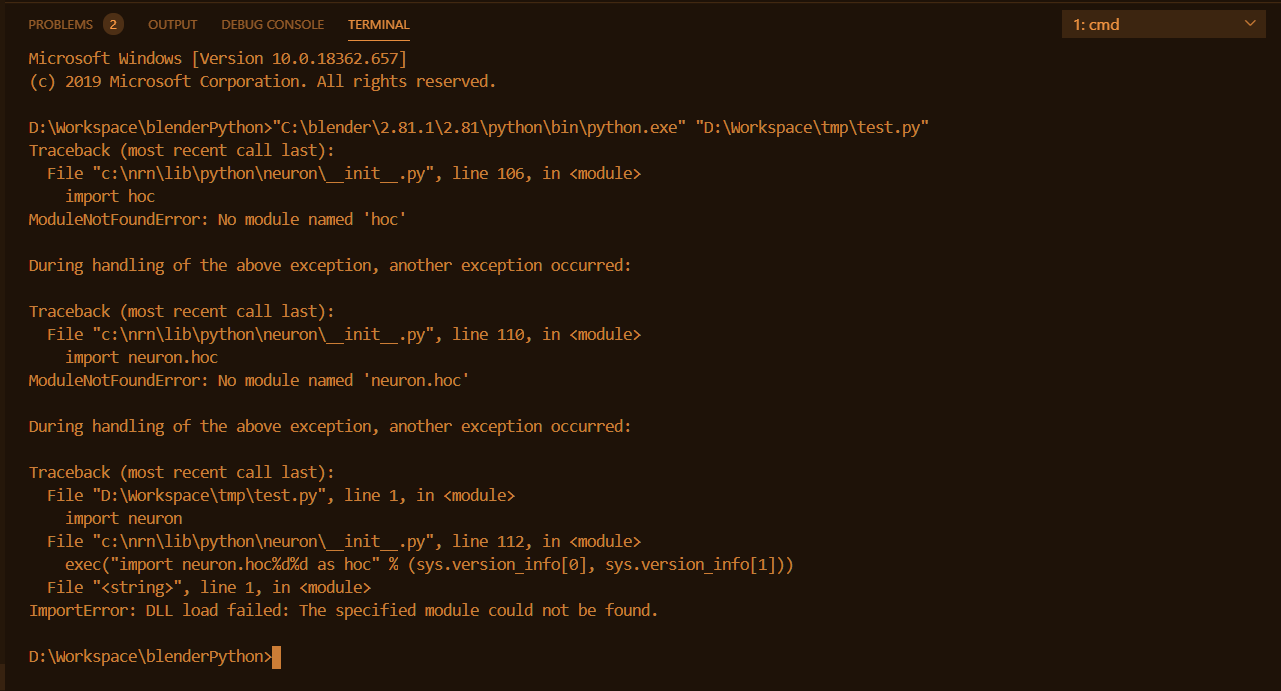The height and width of the screenshot is (691, 1281).
Task: Click the "import neuron.hoc" statement text
Action: point(142,356)
